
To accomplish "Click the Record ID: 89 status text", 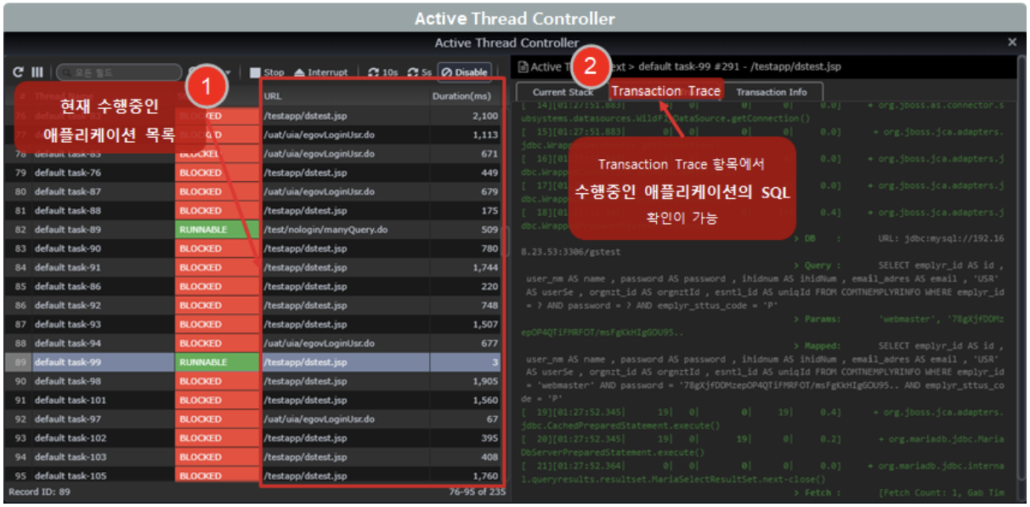I will coord(39,491).
